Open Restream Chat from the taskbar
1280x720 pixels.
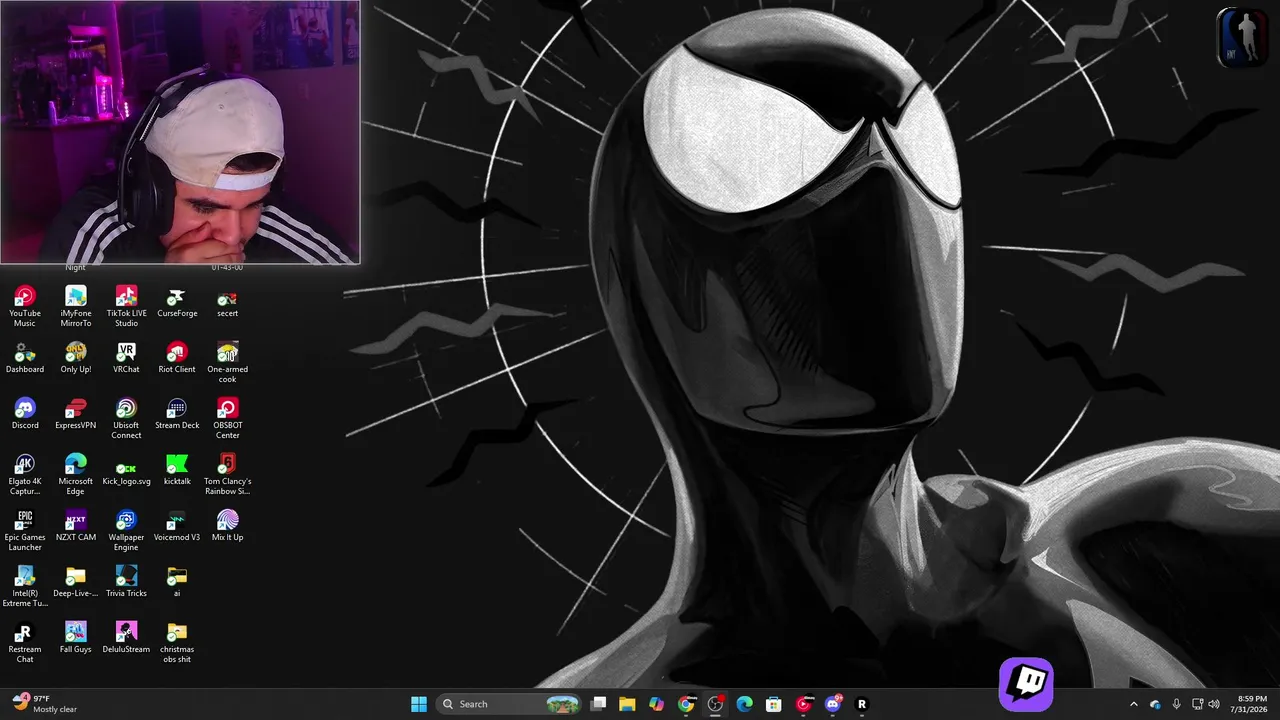[x=861, y=704]
